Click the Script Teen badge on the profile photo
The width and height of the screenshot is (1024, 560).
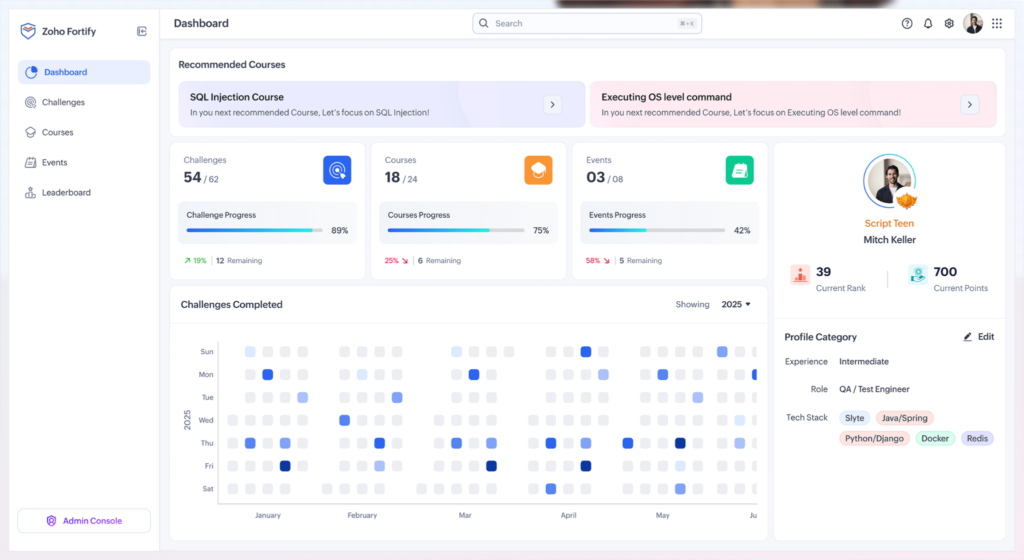[906, 200]
